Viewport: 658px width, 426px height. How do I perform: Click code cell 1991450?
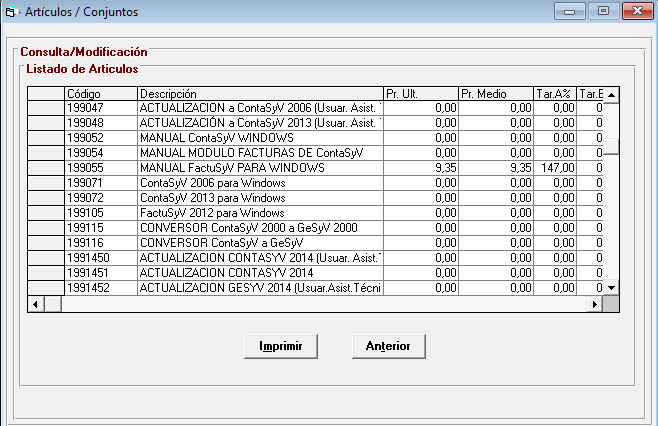pyautogui.click(x=101, y=258)
